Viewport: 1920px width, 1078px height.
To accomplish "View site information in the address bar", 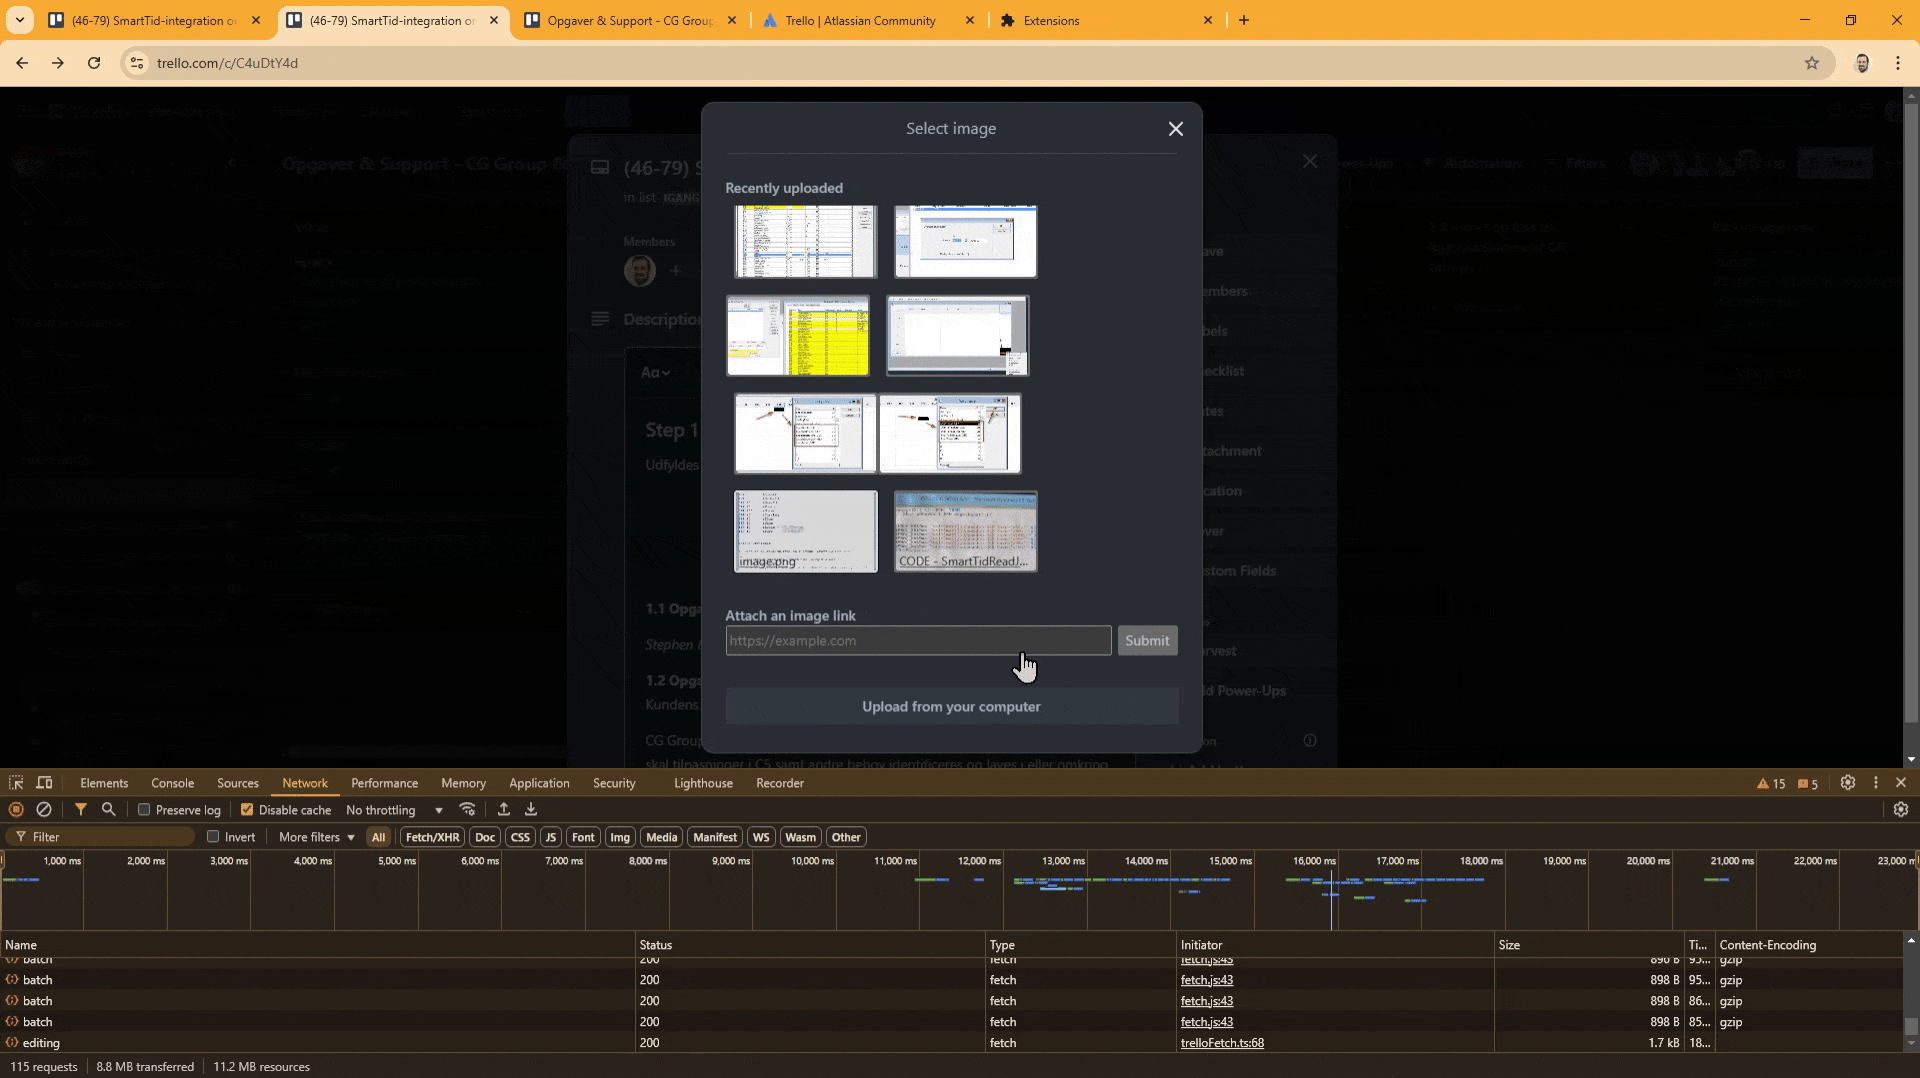I will tap(137, 63).
